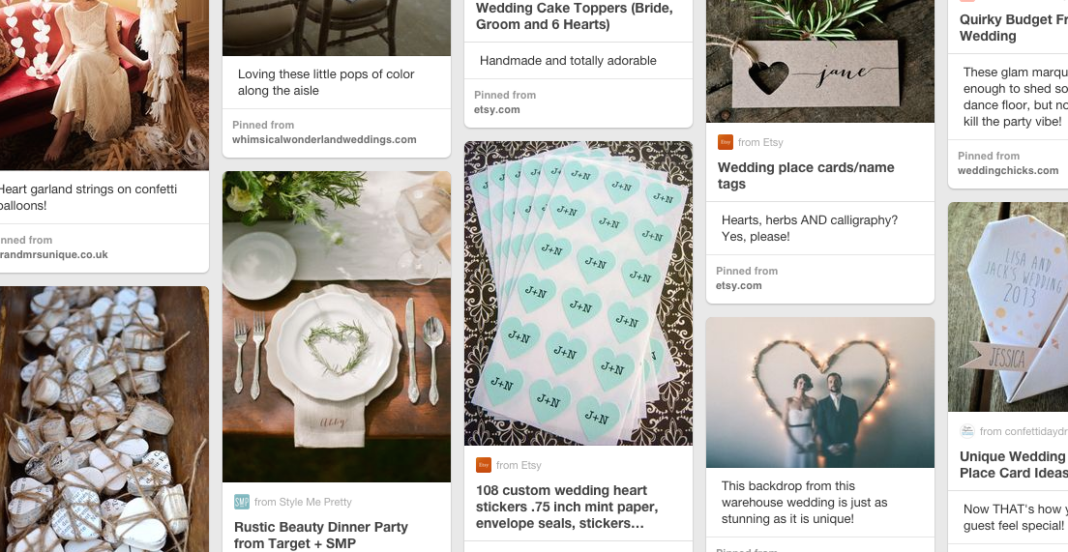The width and height of the screenshot is (1068, 552).
Task: Open the book-page paper hearts image
Action: click(x=104, y=420)
